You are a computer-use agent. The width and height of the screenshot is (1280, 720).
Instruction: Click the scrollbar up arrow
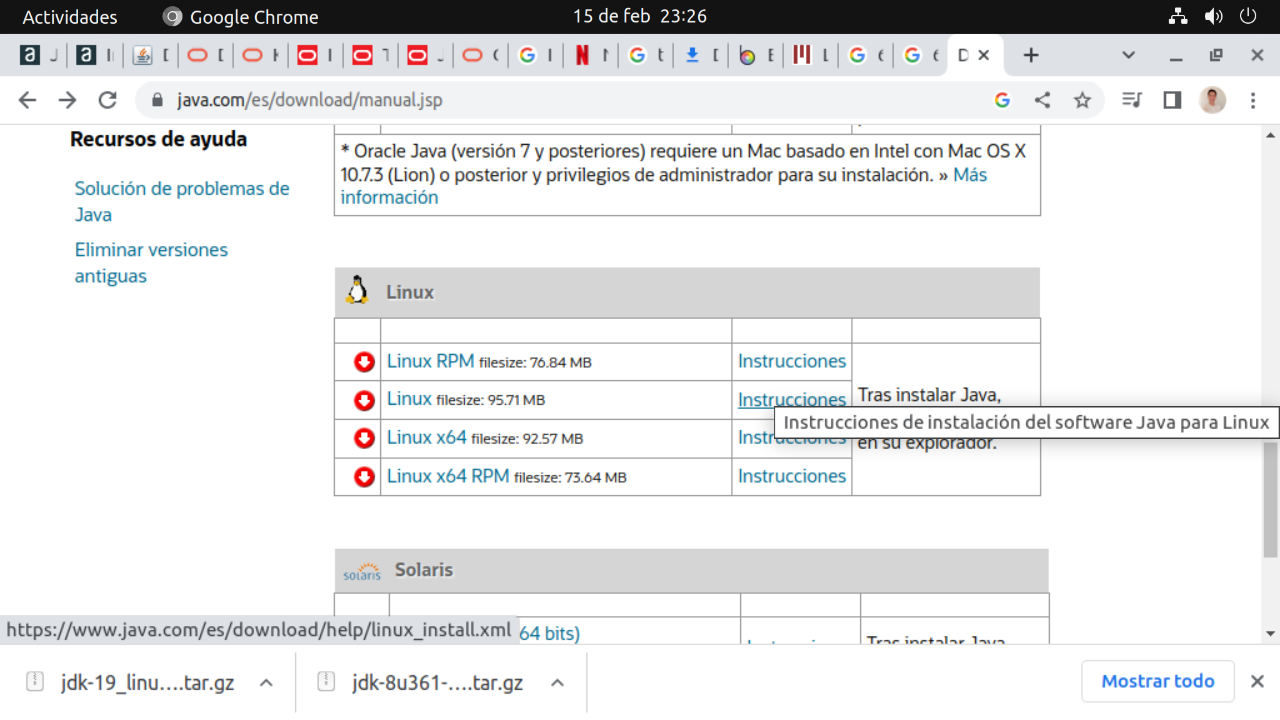[x=1271, y=134]
